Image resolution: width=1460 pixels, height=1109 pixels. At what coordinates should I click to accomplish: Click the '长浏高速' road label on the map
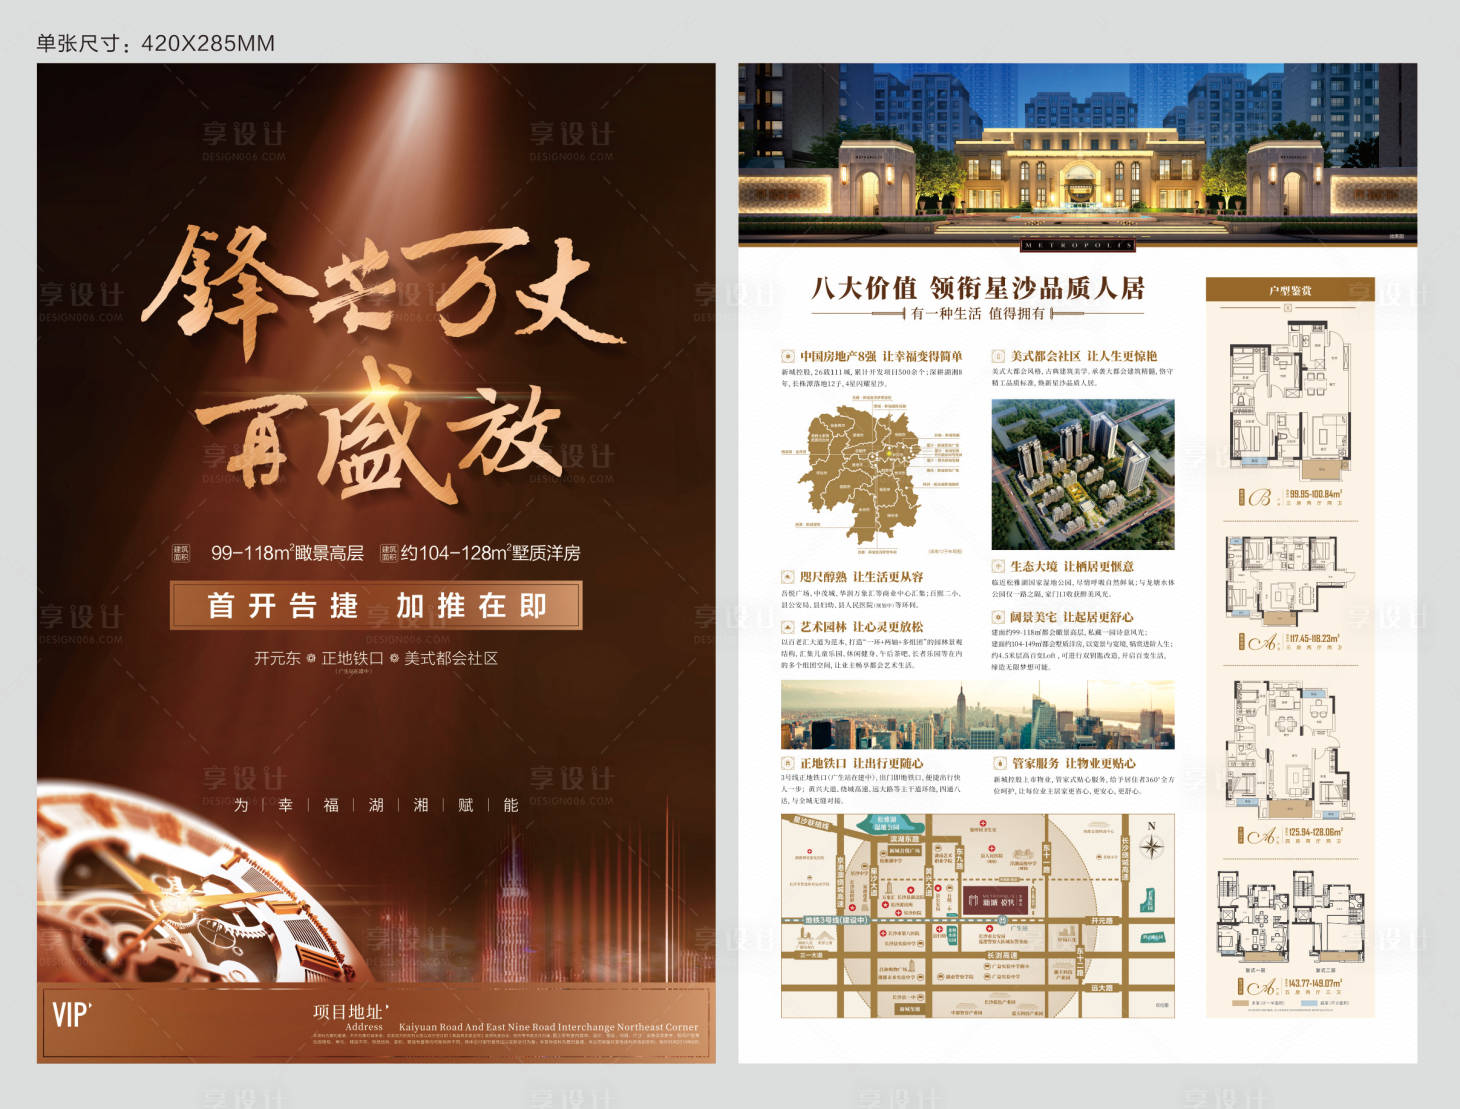tap(1001, 955)
